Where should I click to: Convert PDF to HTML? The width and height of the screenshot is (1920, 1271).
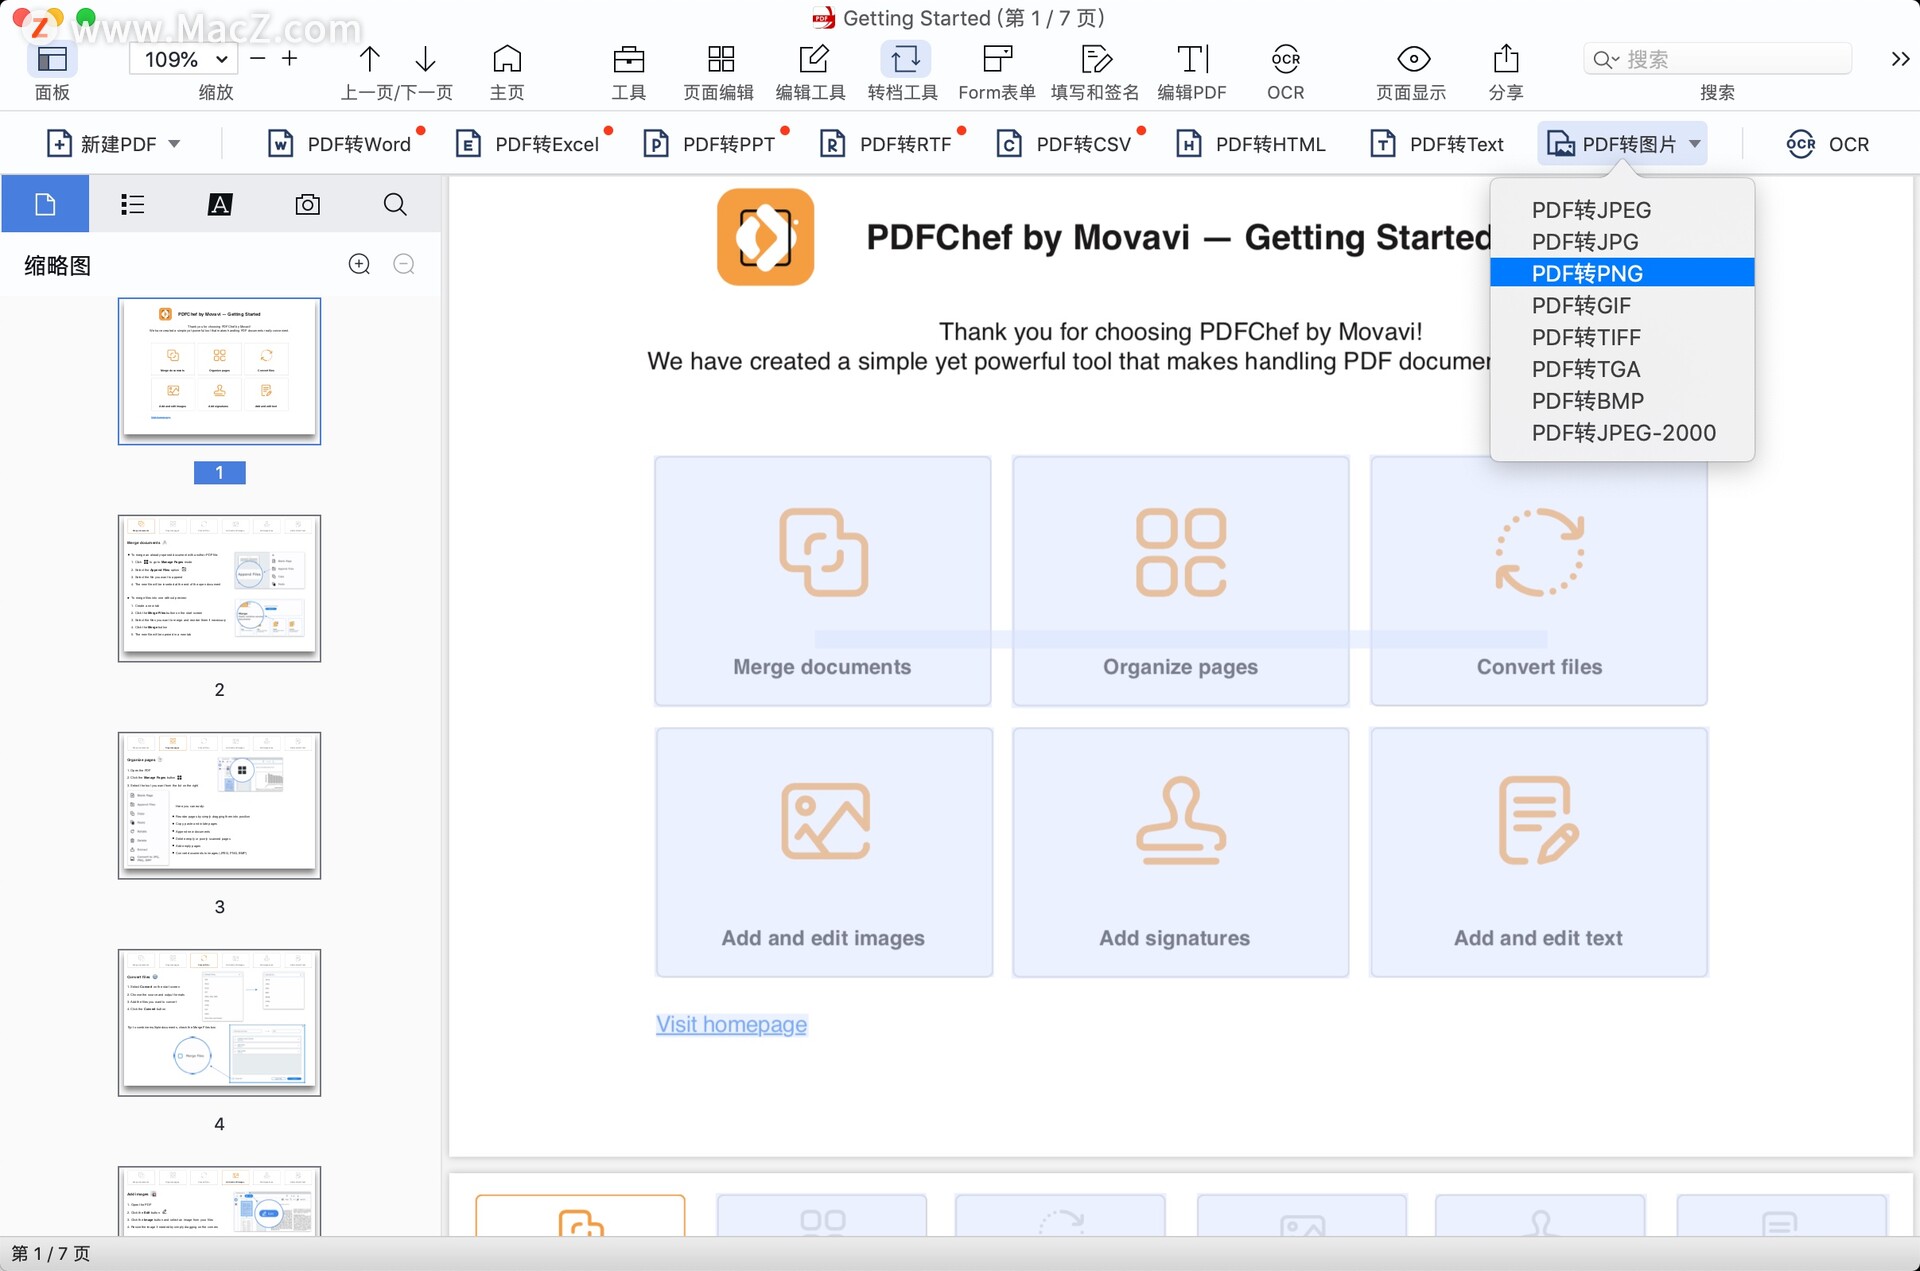click(x=1252, y=144)
